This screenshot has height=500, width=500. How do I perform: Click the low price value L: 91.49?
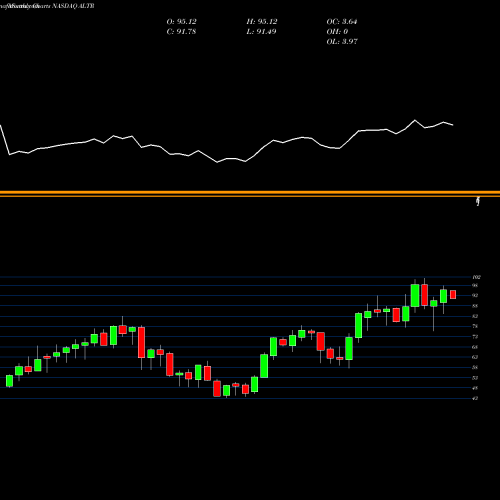(x=261, y=32)
